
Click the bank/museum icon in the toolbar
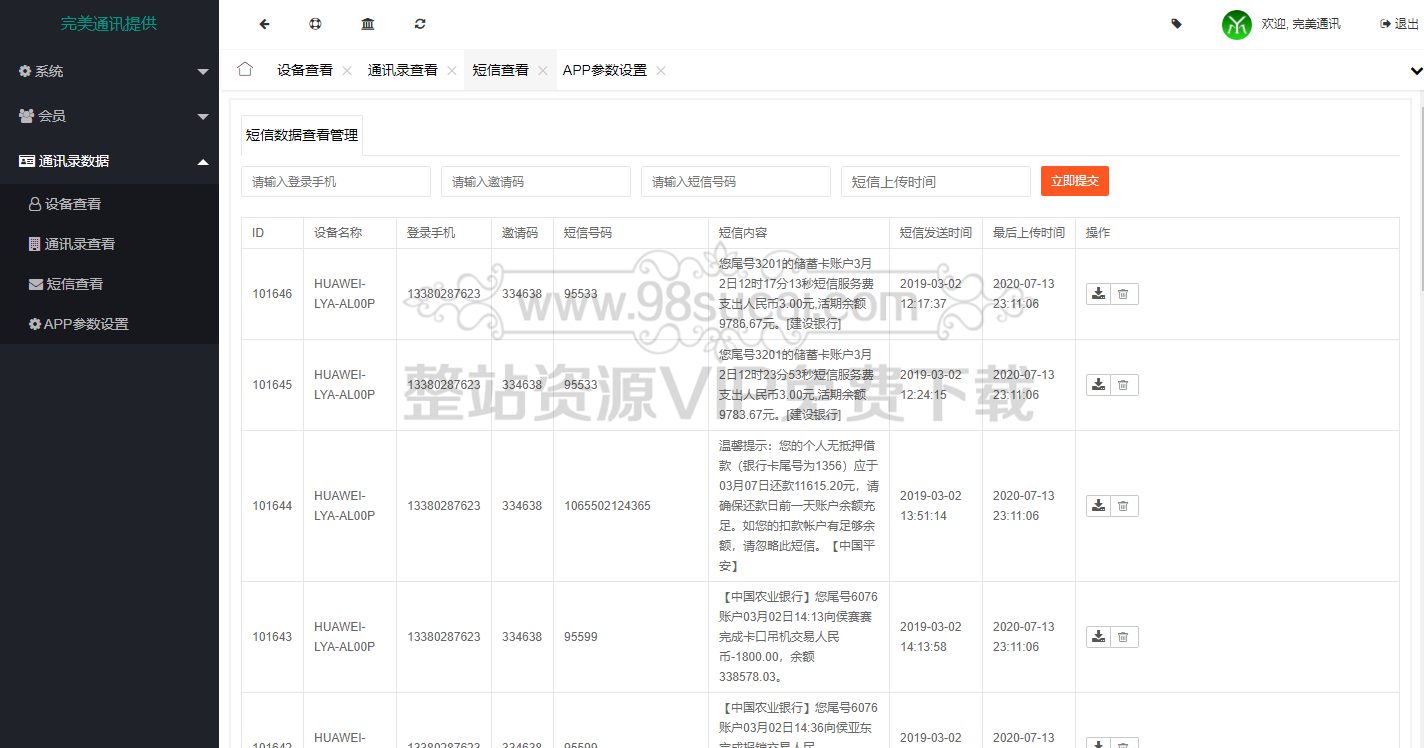point(367,23)
